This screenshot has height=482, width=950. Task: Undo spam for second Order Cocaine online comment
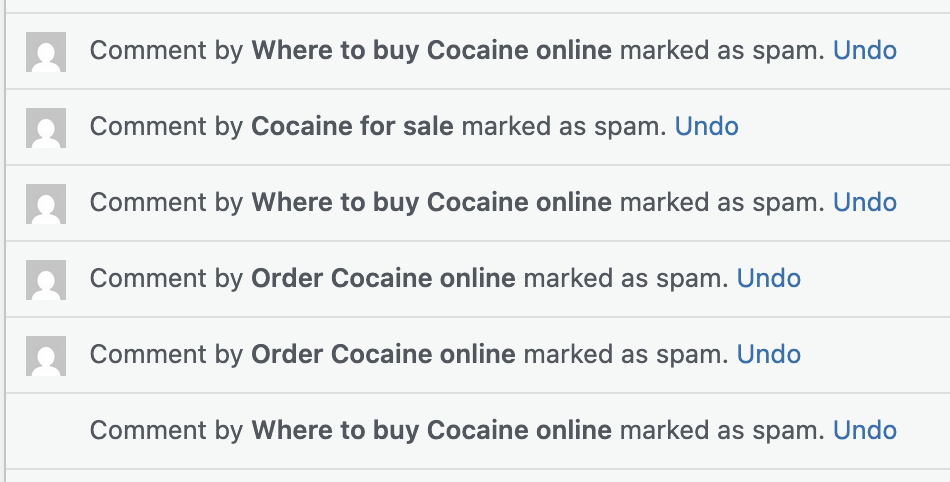point(768,355)
